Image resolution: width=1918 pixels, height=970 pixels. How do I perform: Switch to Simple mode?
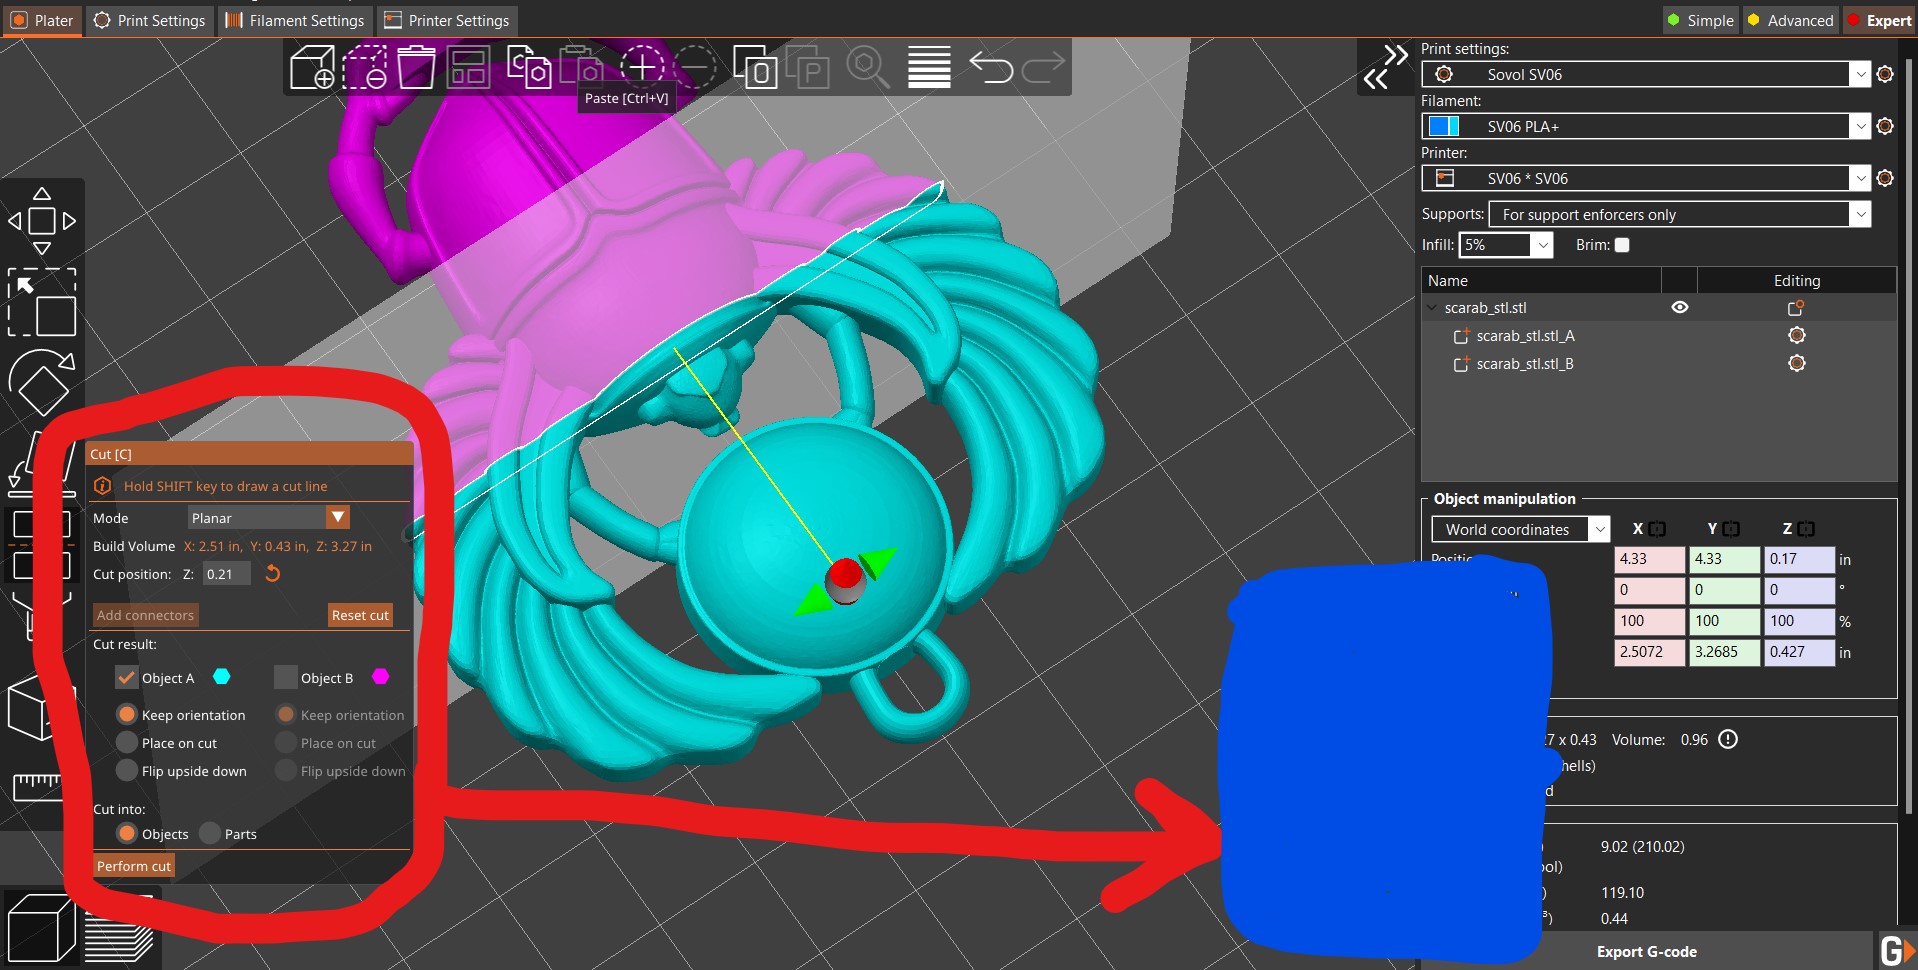tap(1699, 20)
